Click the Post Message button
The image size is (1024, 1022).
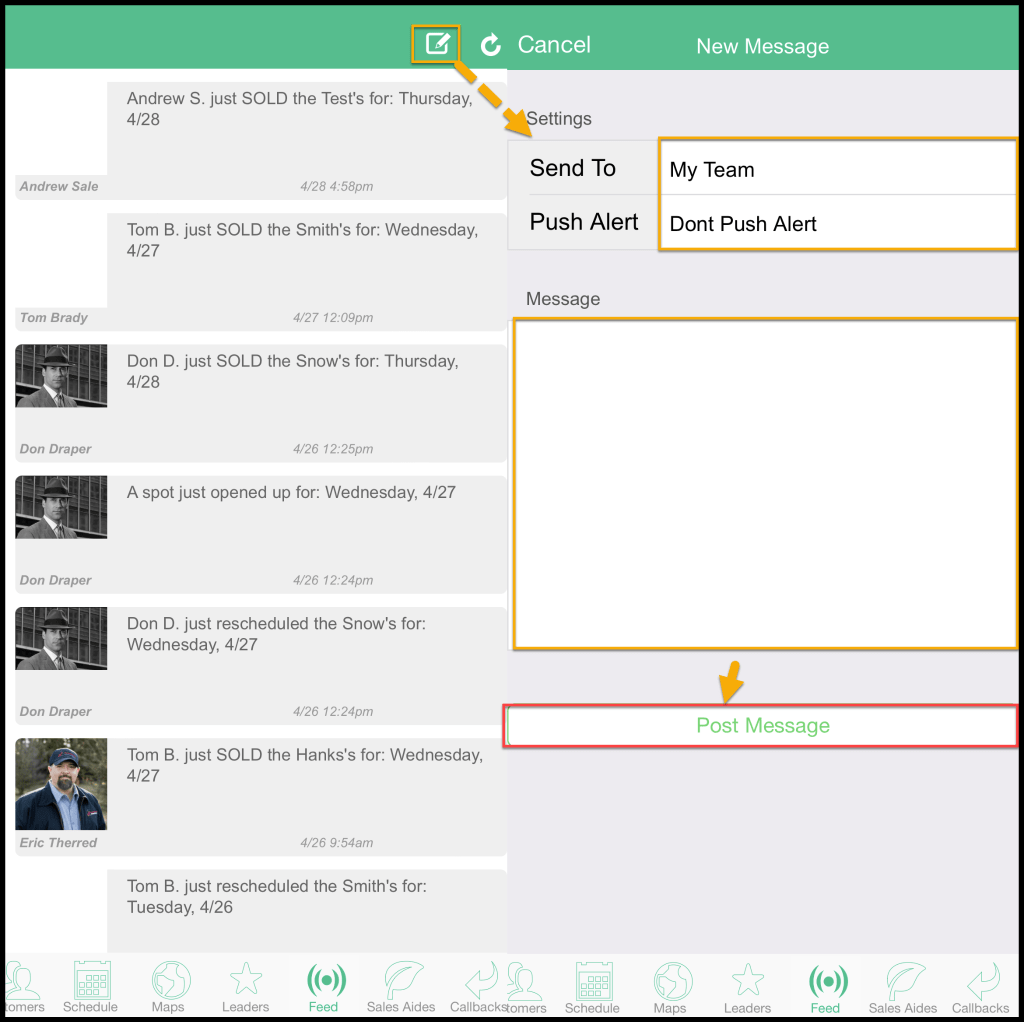[762, 726]
